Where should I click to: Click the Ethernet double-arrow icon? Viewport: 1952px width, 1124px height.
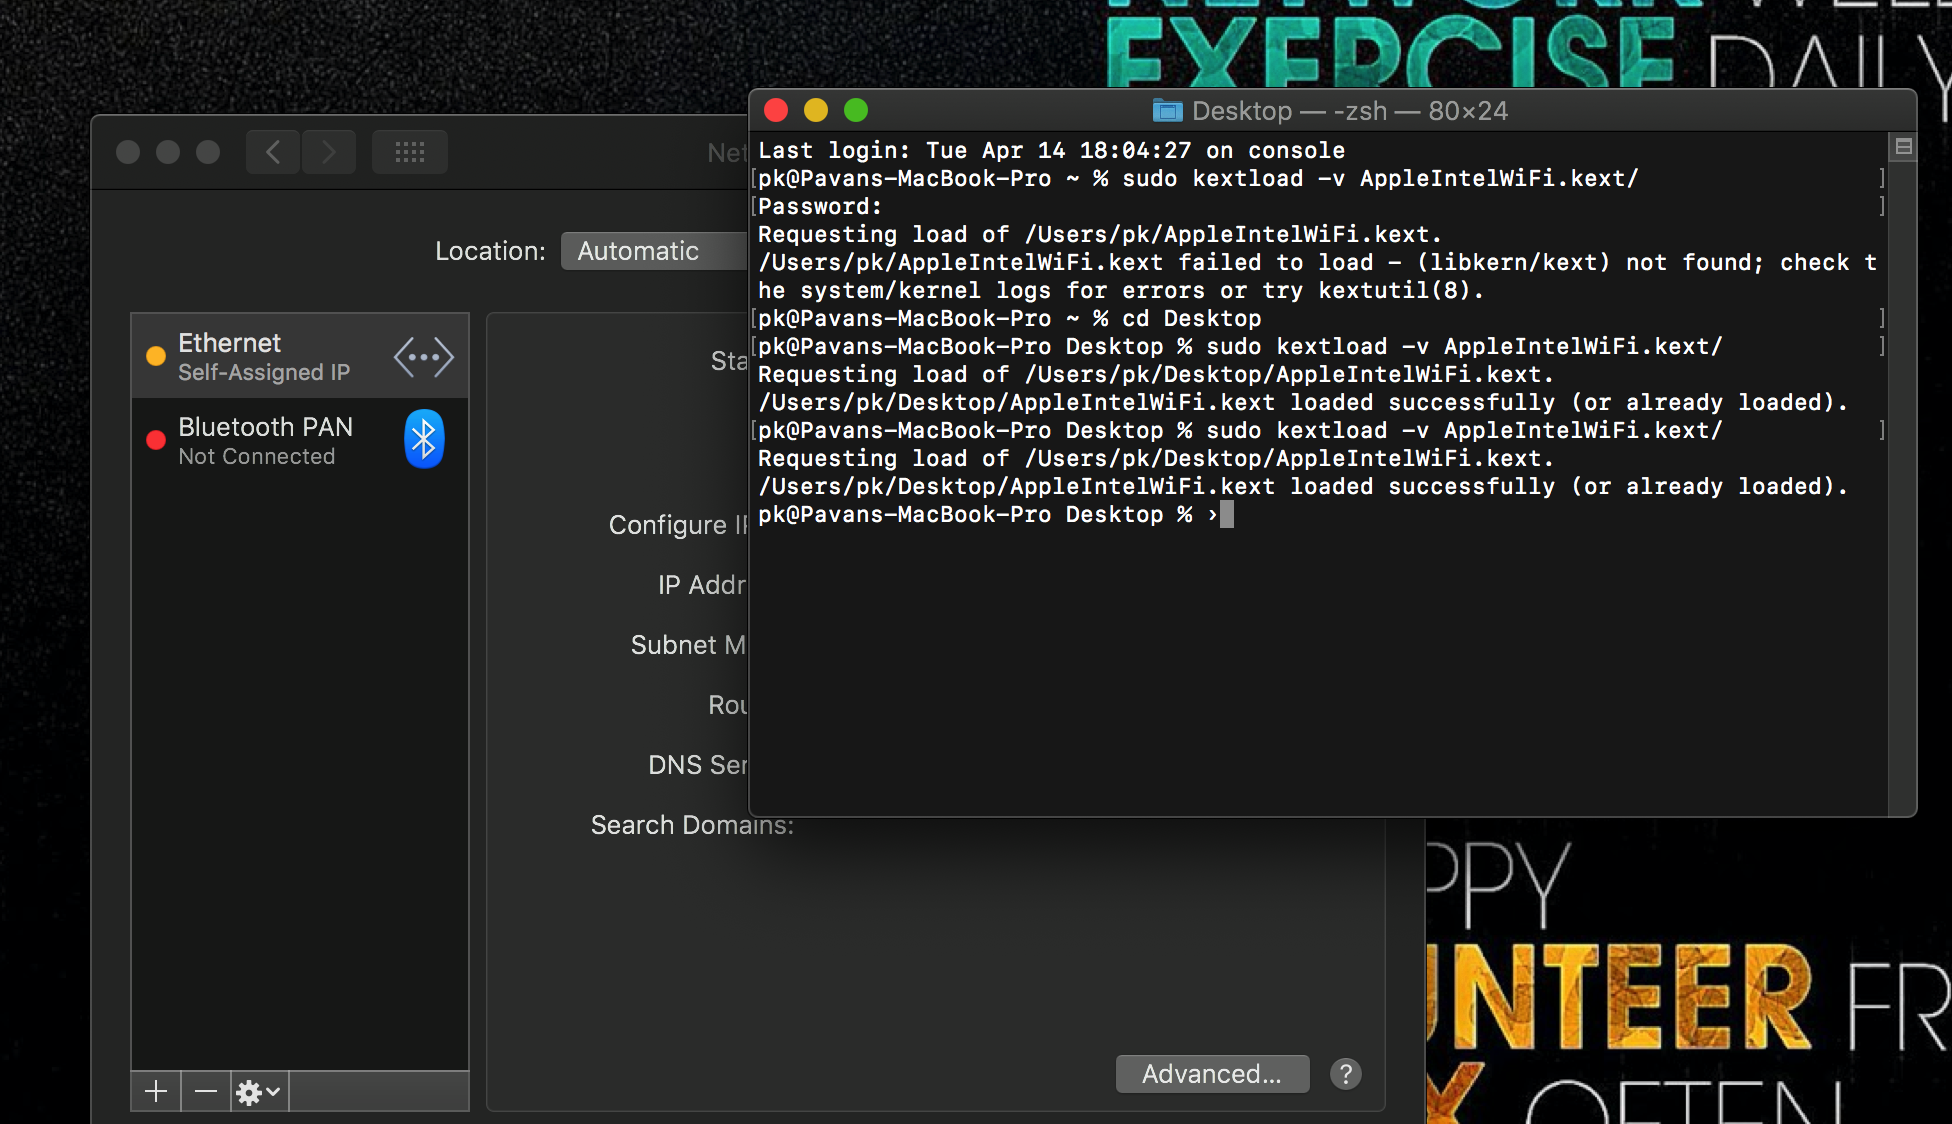(x=424, y=357)
